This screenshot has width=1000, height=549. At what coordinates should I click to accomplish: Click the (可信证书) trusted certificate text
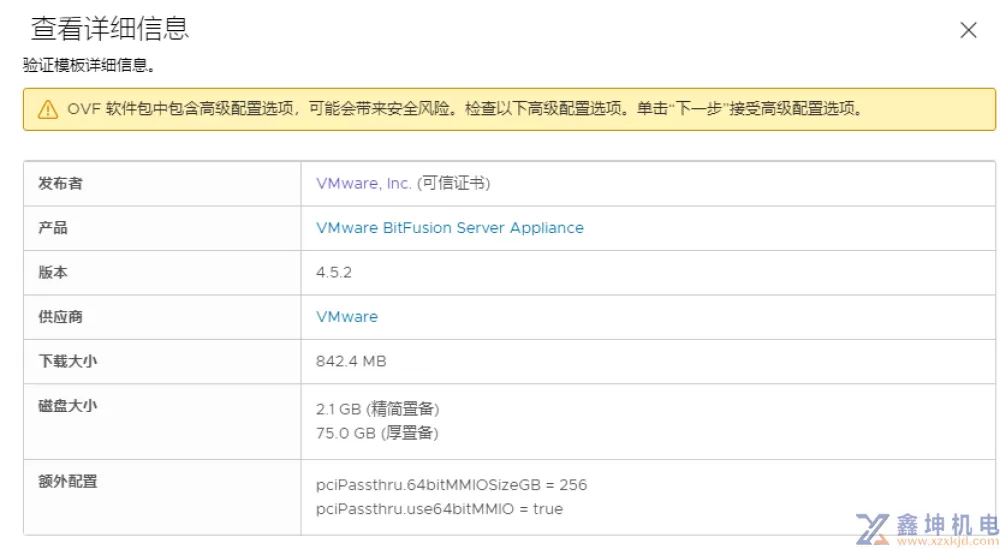(453, 184)
